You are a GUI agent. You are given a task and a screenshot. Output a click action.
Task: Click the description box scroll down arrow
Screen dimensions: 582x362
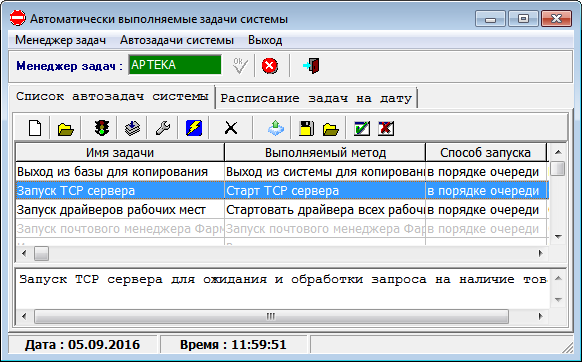click(558, 300)
